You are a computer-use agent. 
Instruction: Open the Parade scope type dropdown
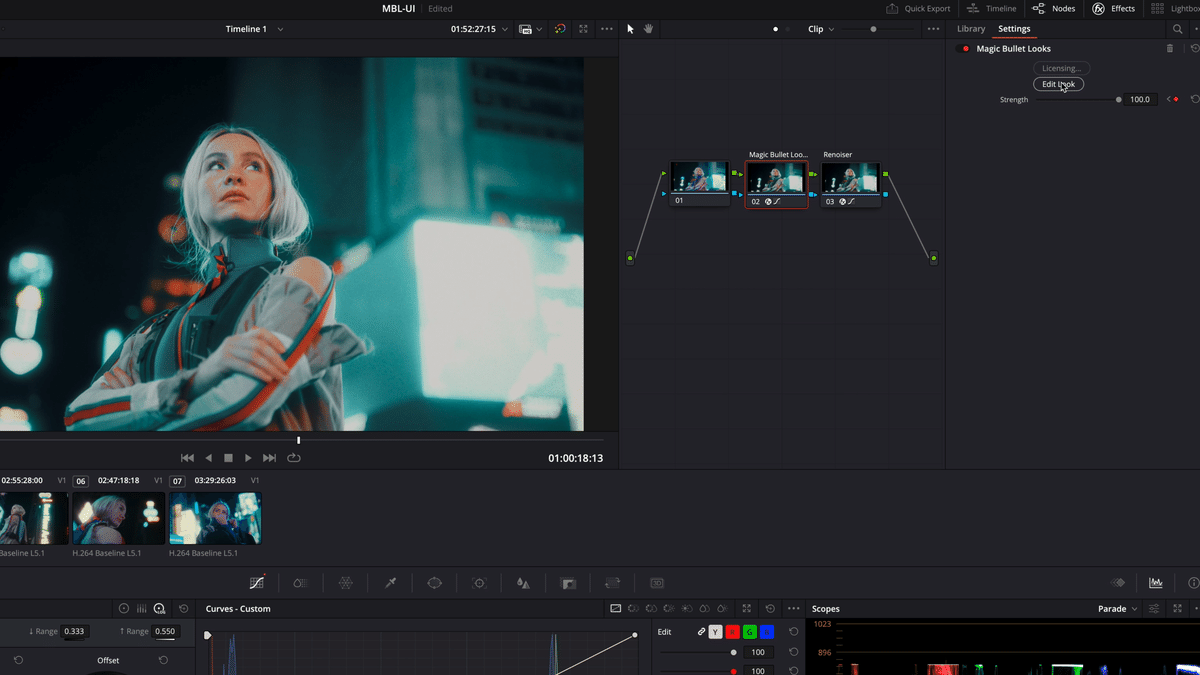[1118, 609]
